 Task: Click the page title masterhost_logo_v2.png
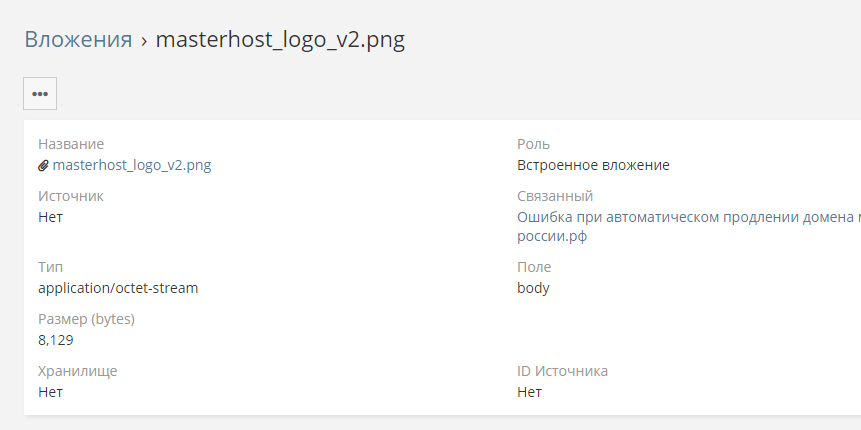coord(280,40)
